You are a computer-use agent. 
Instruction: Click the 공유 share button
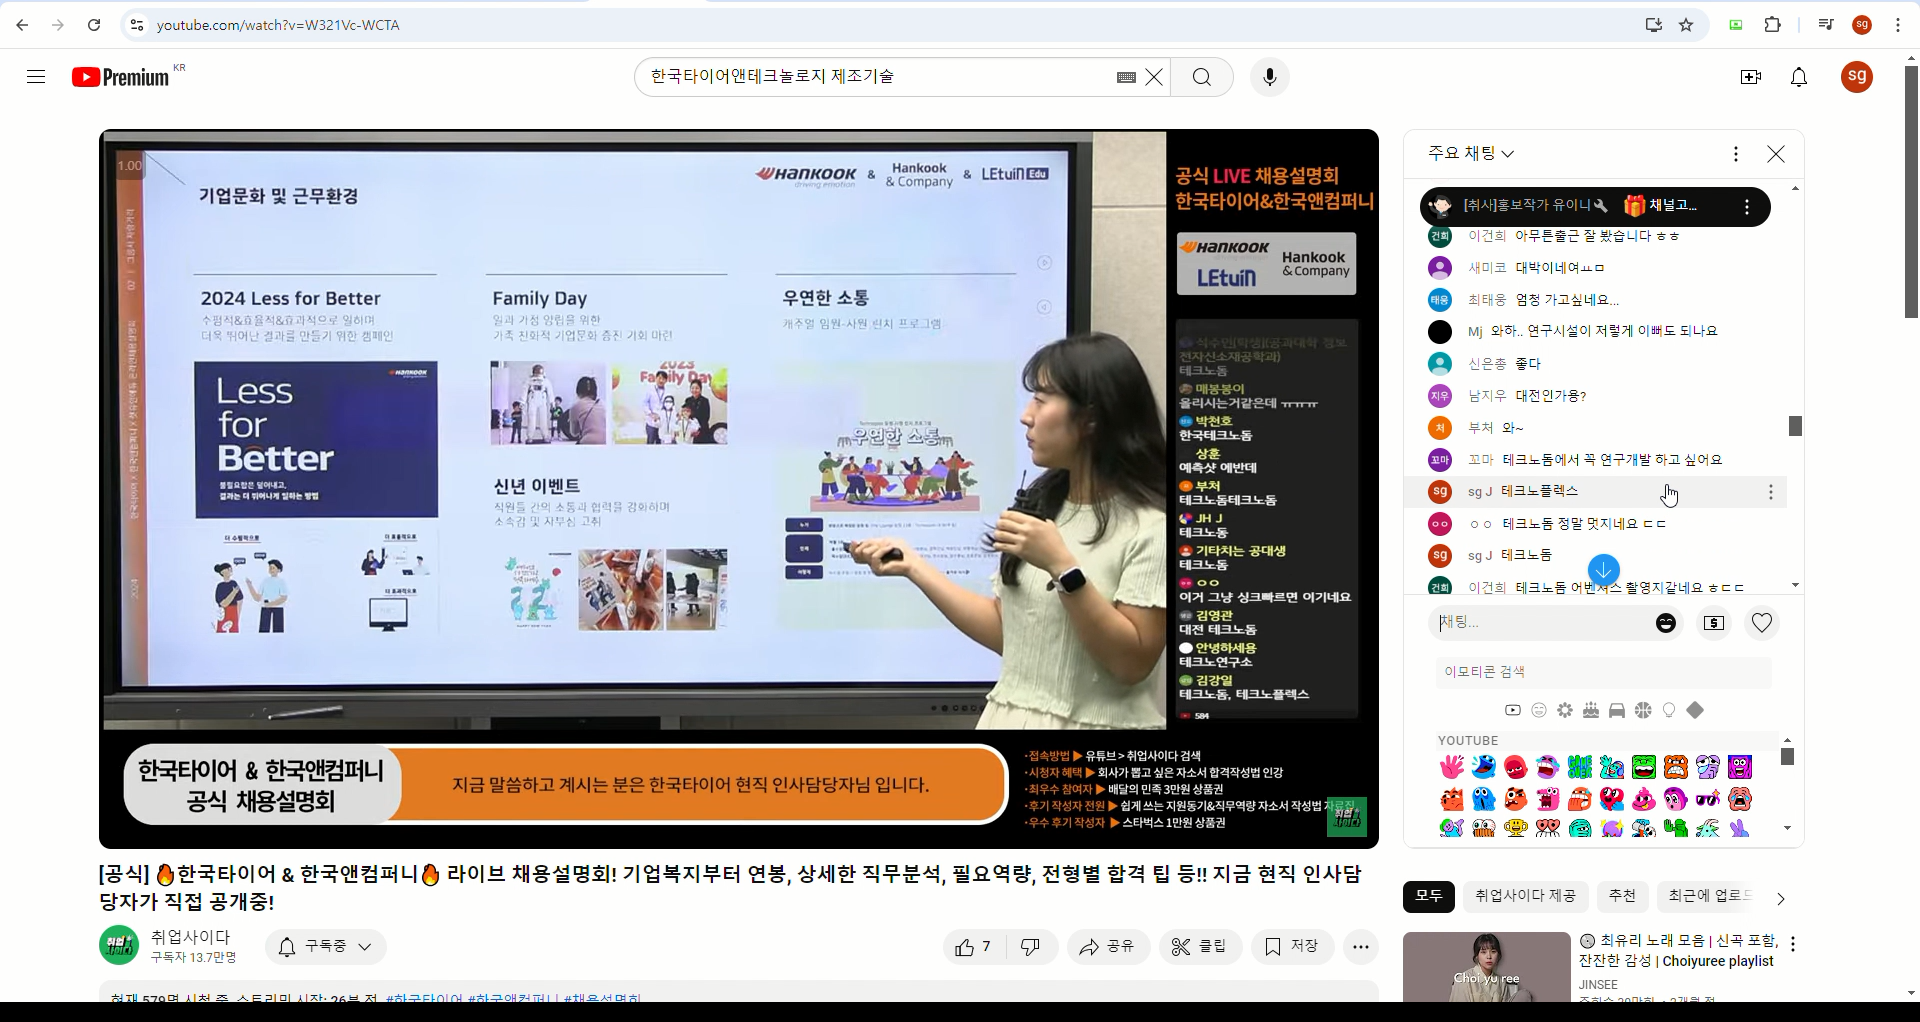point(1107,947)
